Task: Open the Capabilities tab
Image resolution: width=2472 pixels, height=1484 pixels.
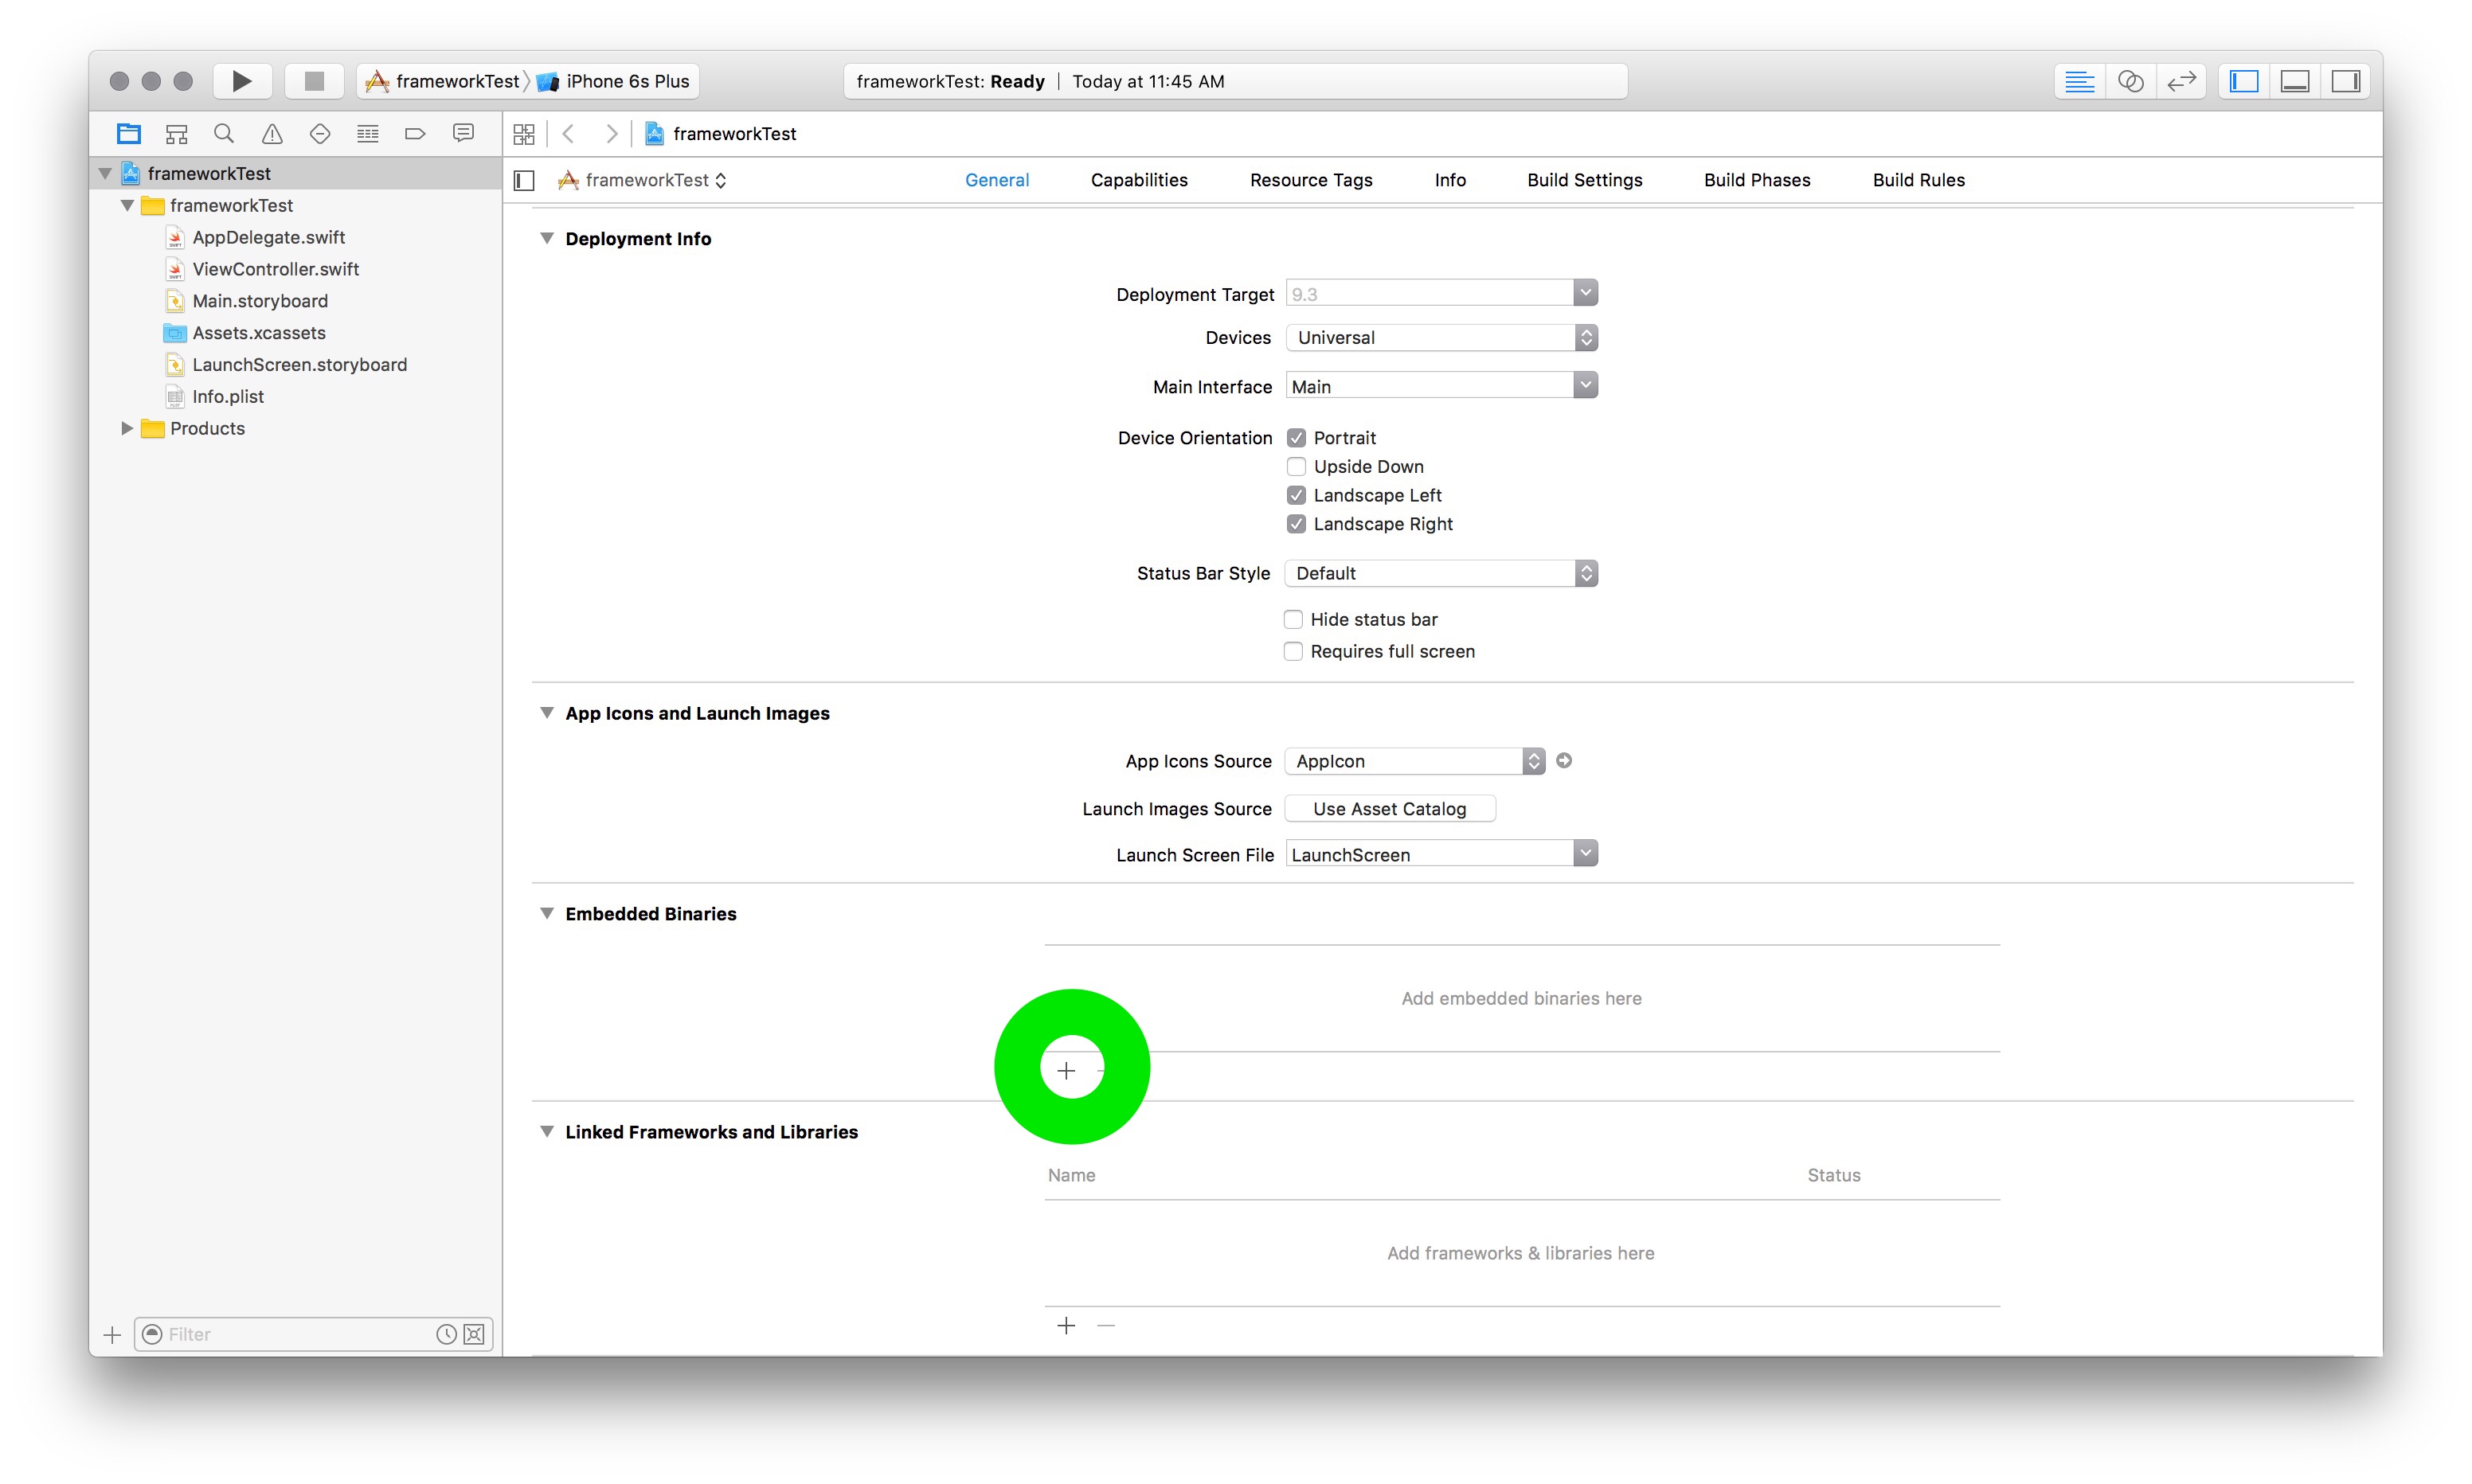Action: pos(1139,180)
